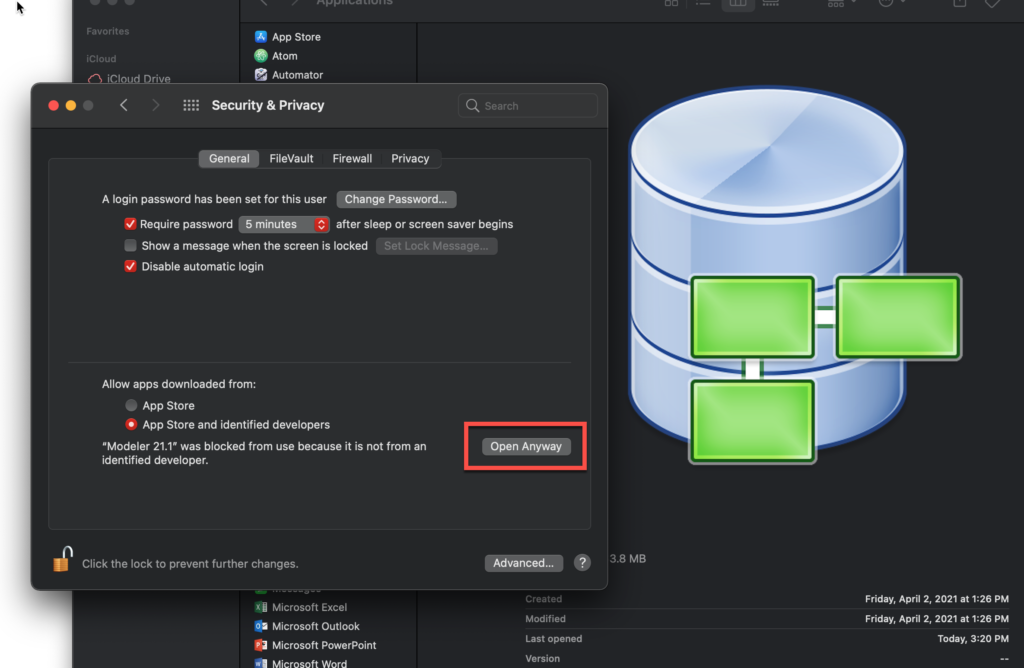
Task: Click the Created date row in Finder
Action: (767, 599)
